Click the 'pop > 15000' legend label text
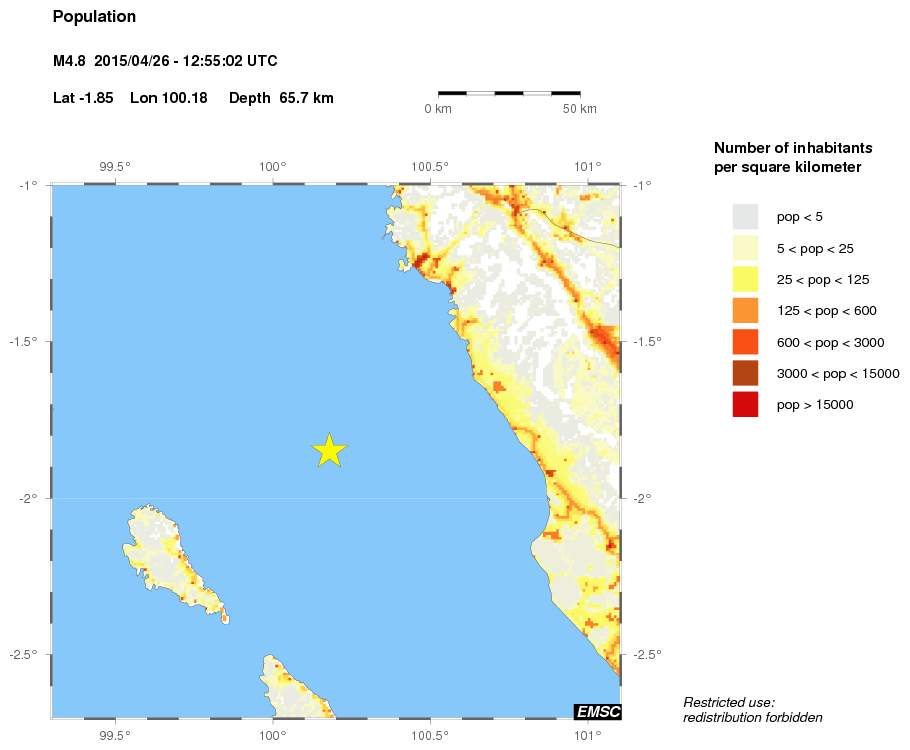The image size is (910, 750). (815, 405)
